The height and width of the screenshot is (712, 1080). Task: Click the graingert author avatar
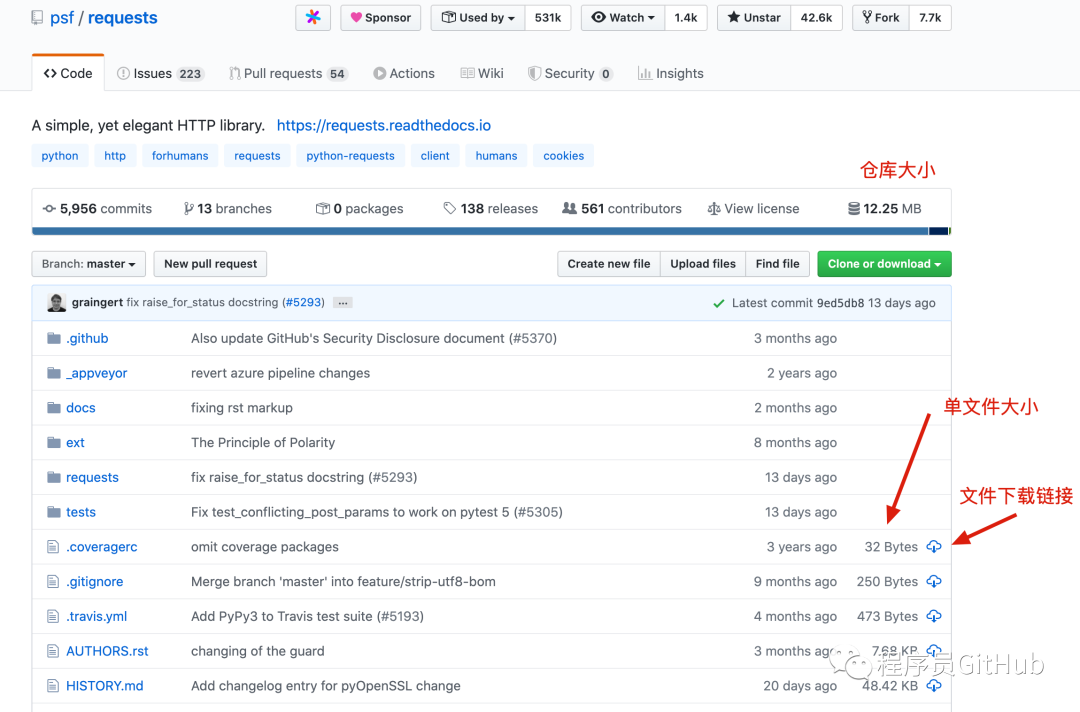pos(56,302)
